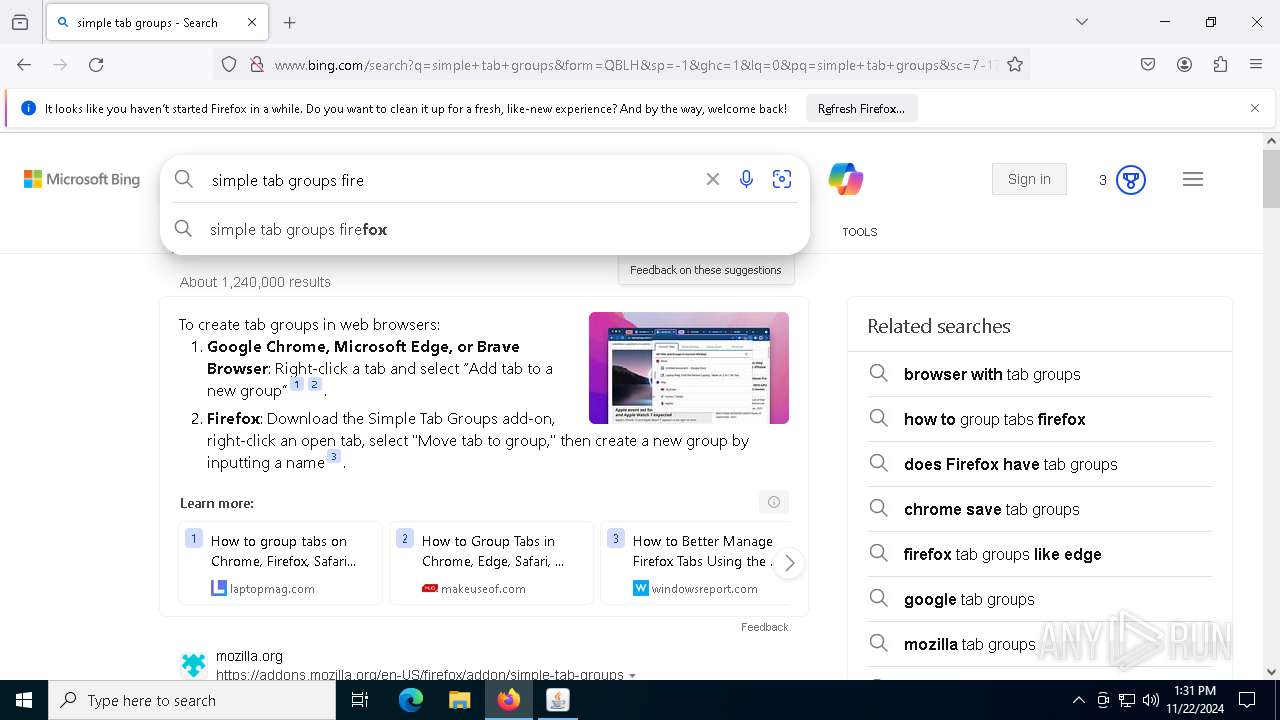The image size is (1280, 720).
Task: Show next Learn more cards arrow
Action: coord(789,563)
